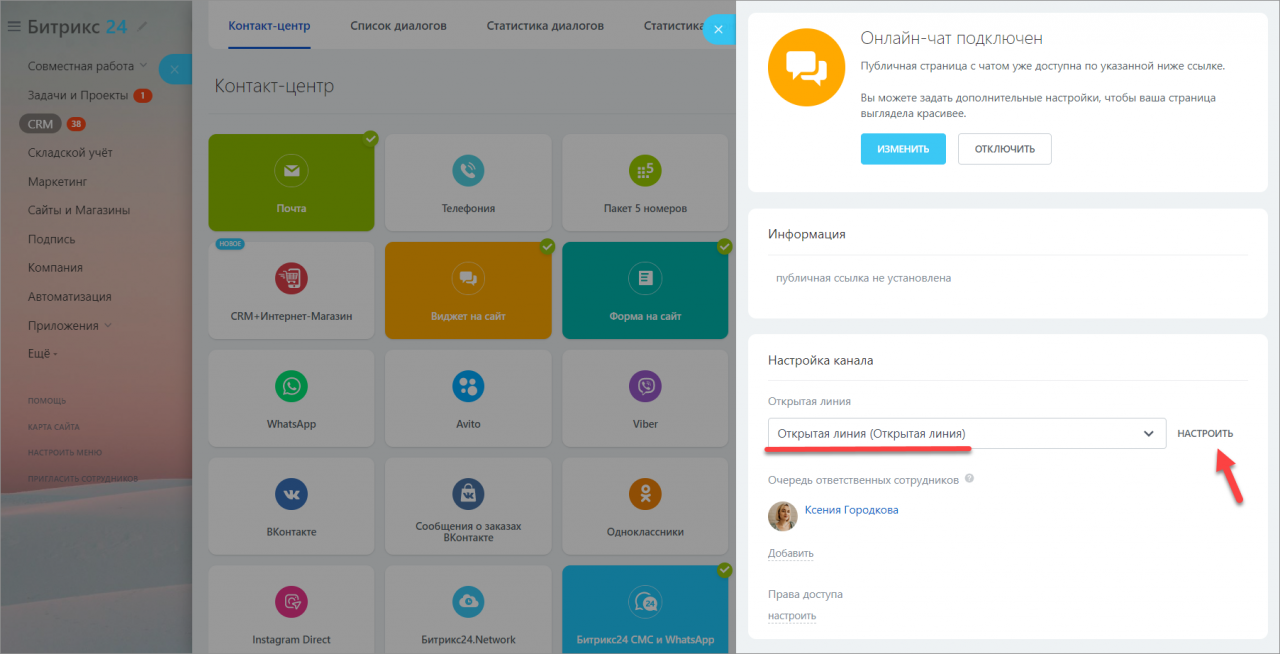1280x654 pixels.
Task: Expand the Приложения sidebar menu
Action: point(69,325)
